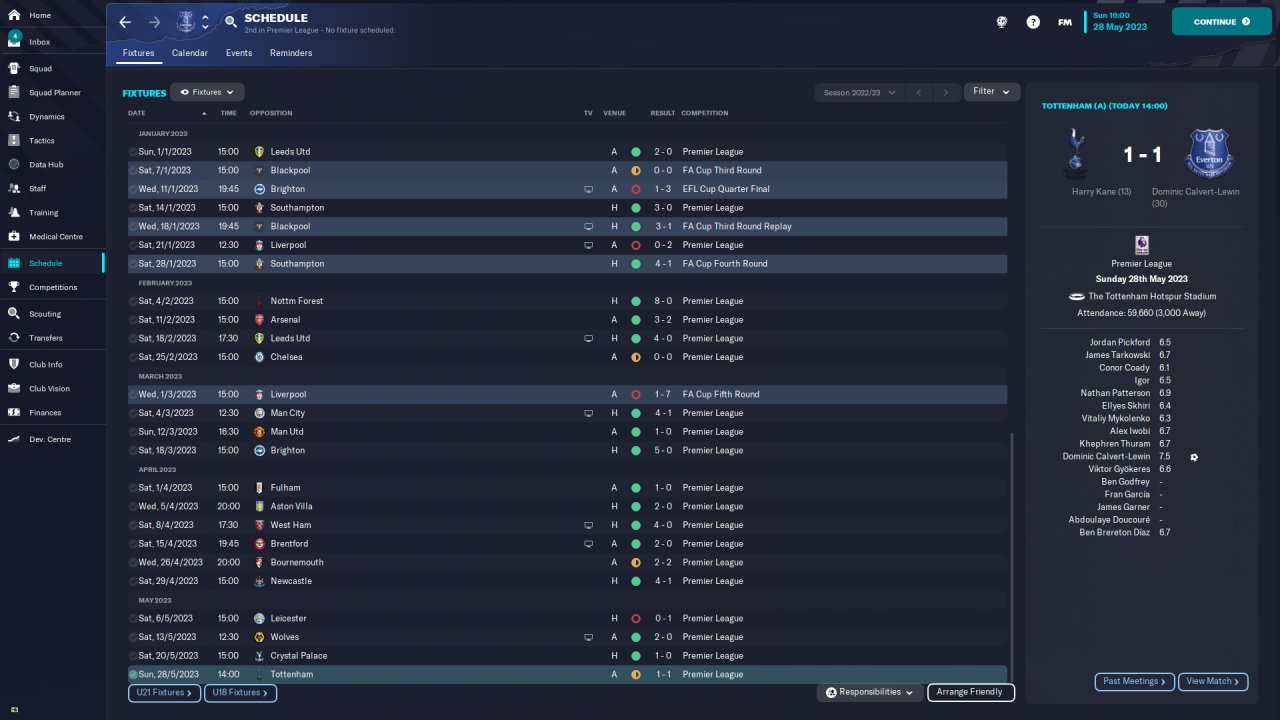Open the Filter dropdown
Screen dimensions: 1280x720
click(992, 92)
